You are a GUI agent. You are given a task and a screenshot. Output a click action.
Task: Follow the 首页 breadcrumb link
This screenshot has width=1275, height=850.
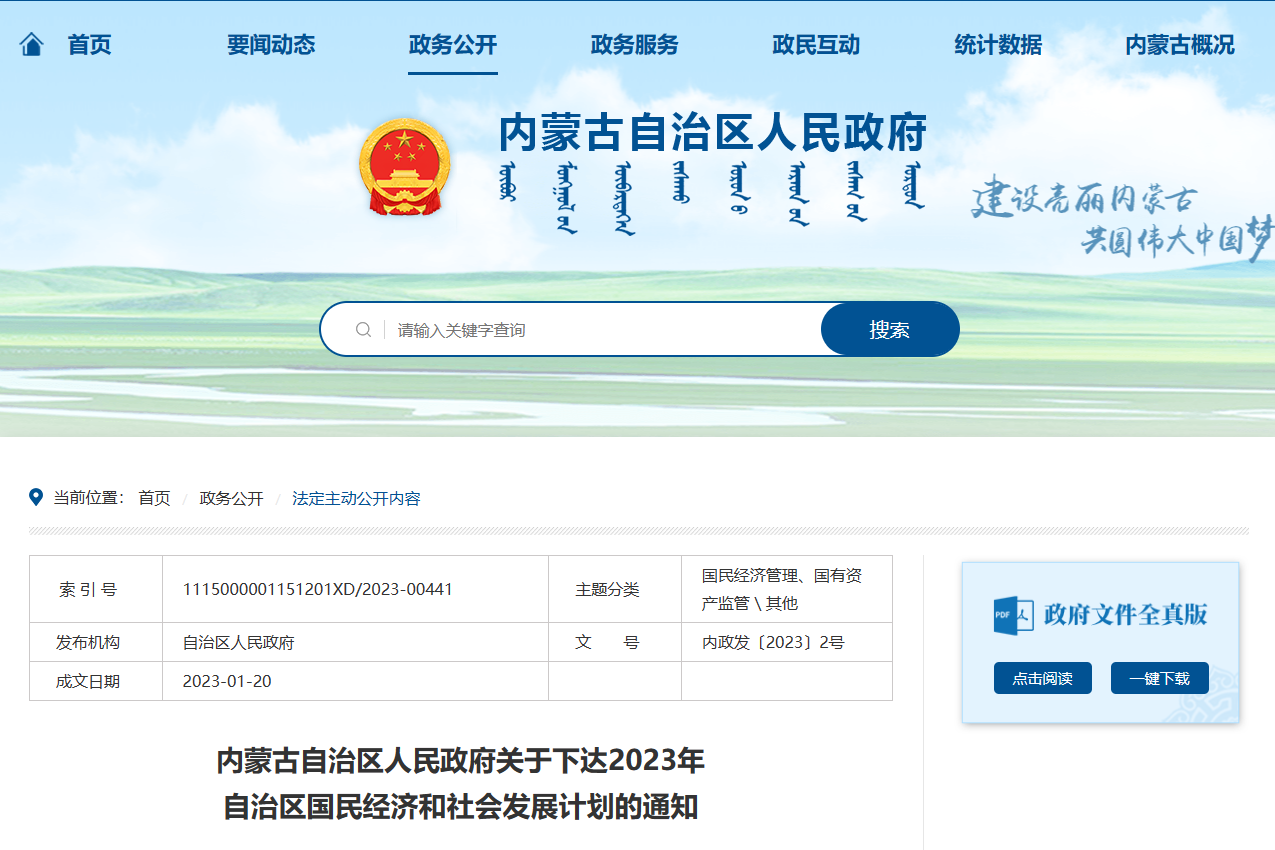tap(154, 498)
